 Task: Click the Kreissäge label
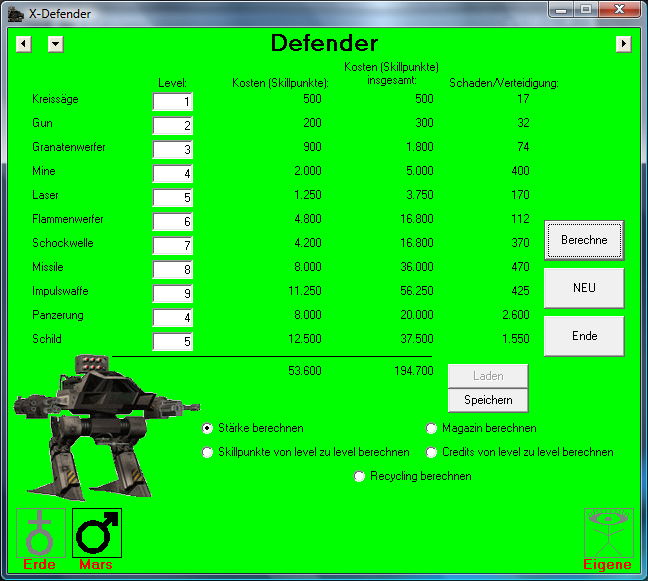[x=55, y=99]
